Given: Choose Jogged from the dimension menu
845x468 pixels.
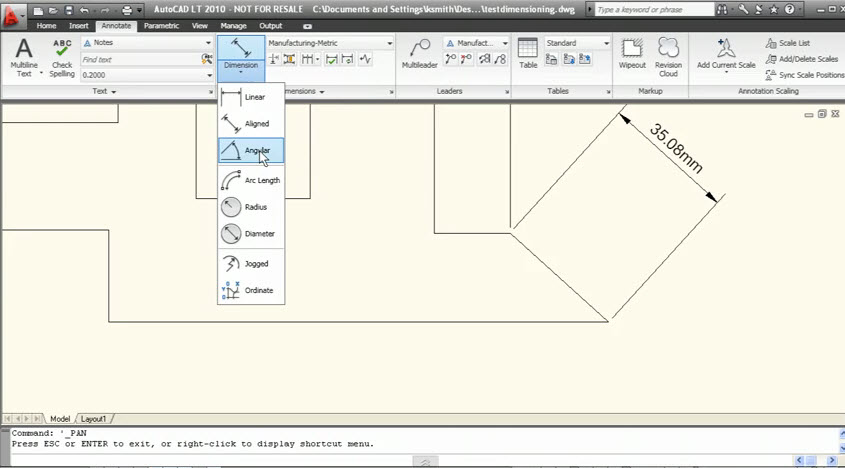Looking at the screenshot, I should (251, 264).
